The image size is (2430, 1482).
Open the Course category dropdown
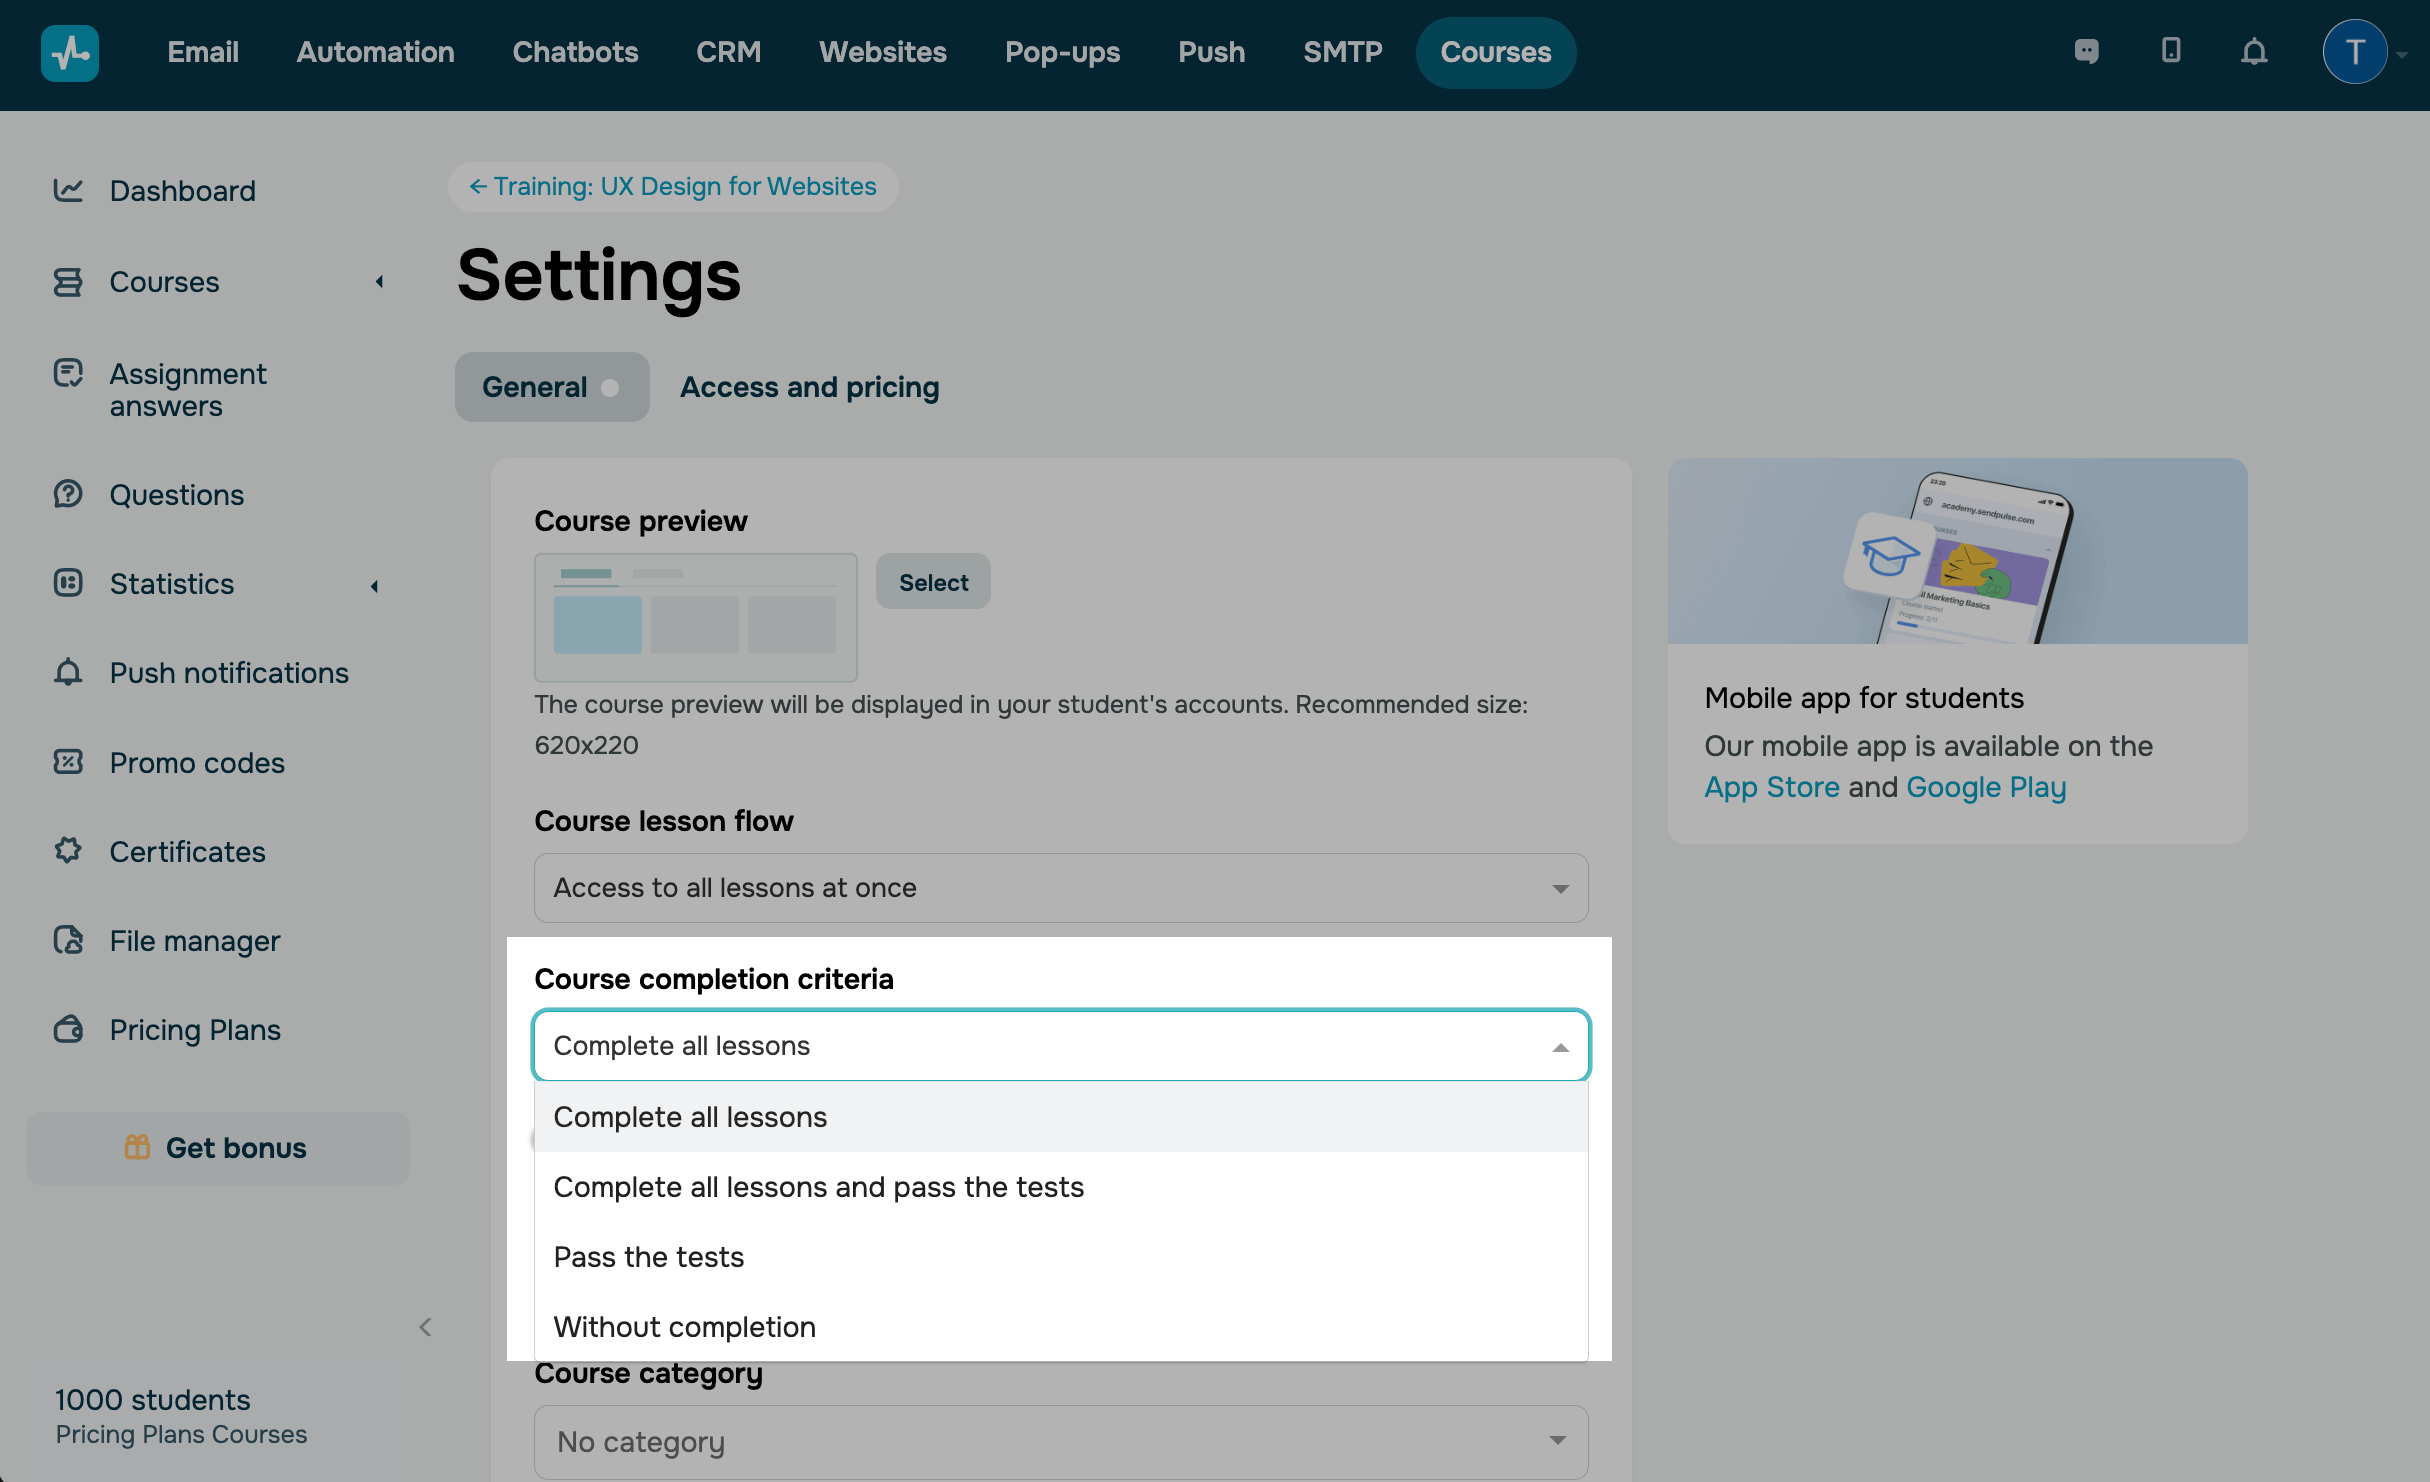click(1060, 1441)
